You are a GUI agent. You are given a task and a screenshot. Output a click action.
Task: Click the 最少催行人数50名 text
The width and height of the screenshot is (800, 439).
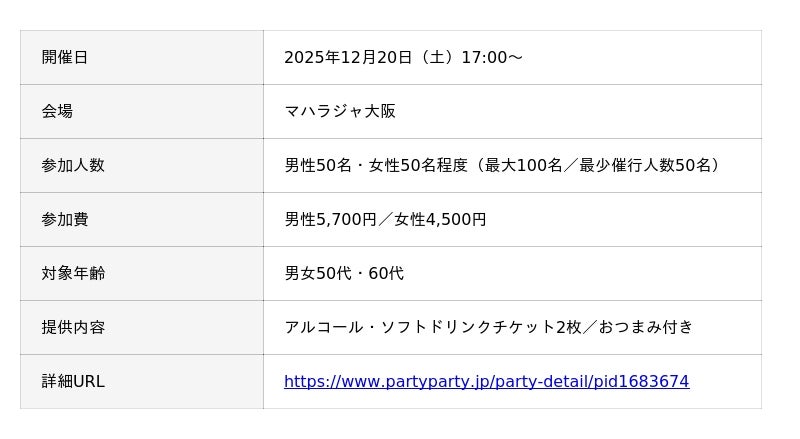646,165
